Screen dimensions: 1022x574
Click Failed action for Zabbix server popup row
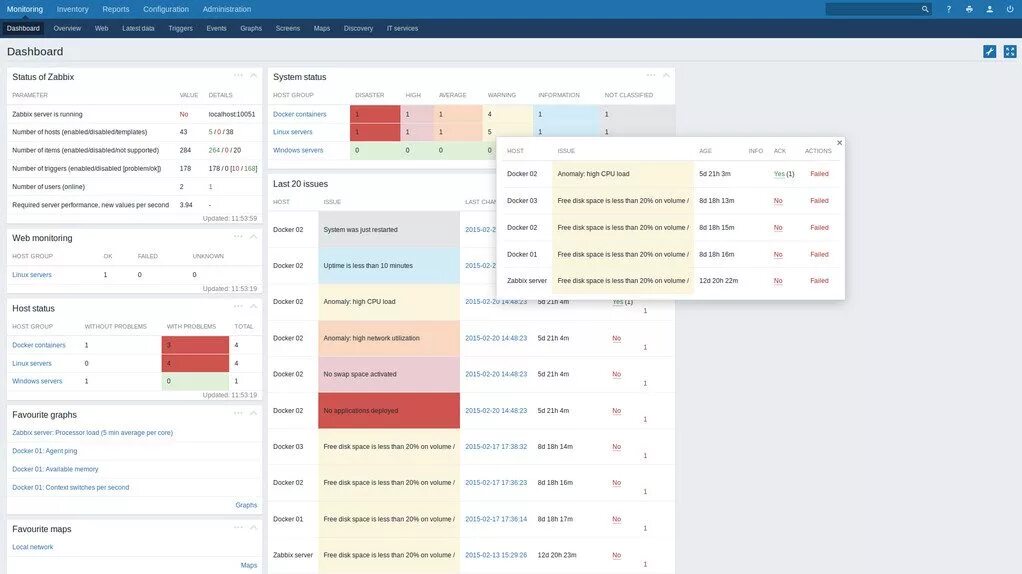(819, 281)
